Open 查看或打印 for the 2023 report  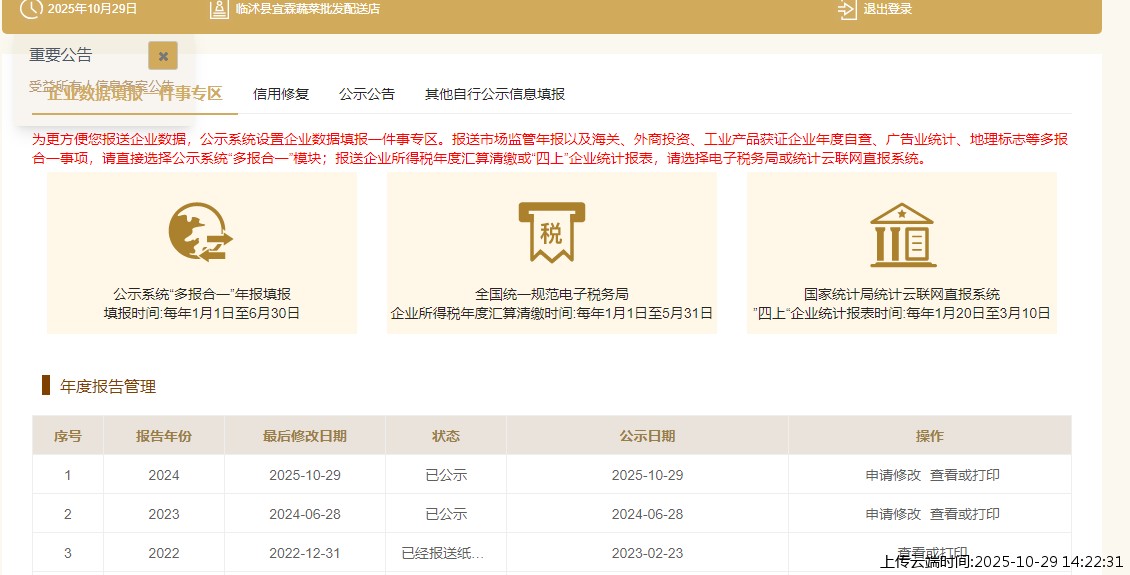pyautogui.click(x=965, y=514)
